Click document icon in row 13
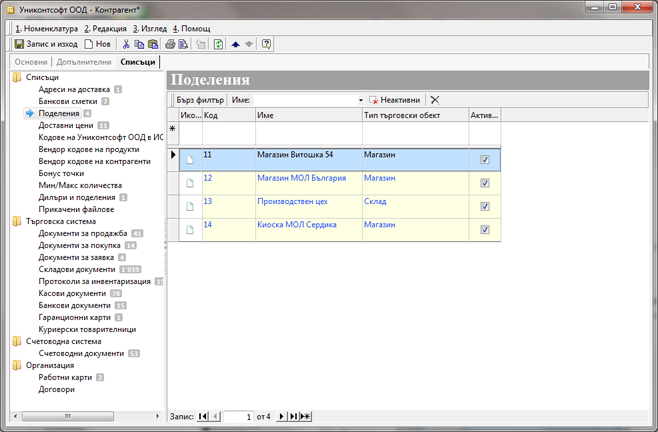Image resolution: width=658 pixels, height=432 pixels. 190,207
